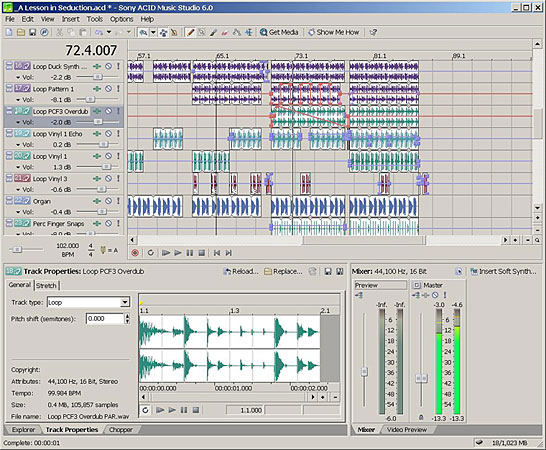This screenshot has width=546, height=450.
Task: Open Vol dropdown for Loop Pattern 1
Action: (x=18, y=100)
